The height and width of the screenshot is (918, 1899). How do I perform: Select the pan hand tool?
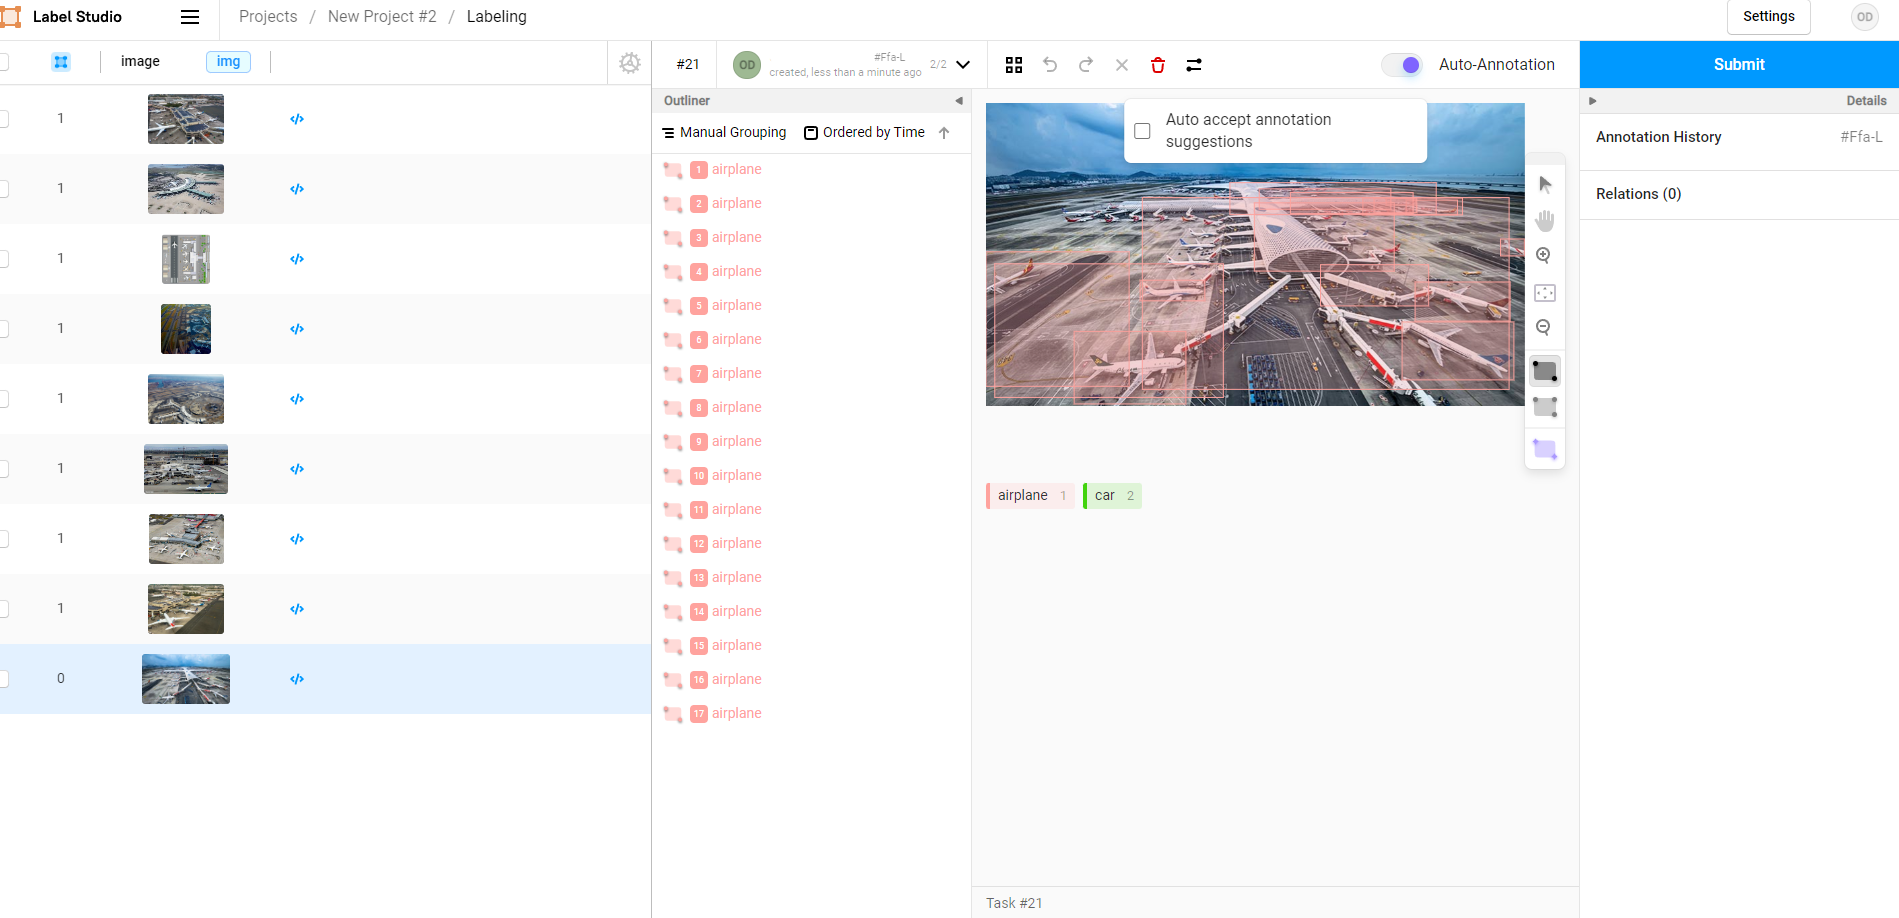1544,220
